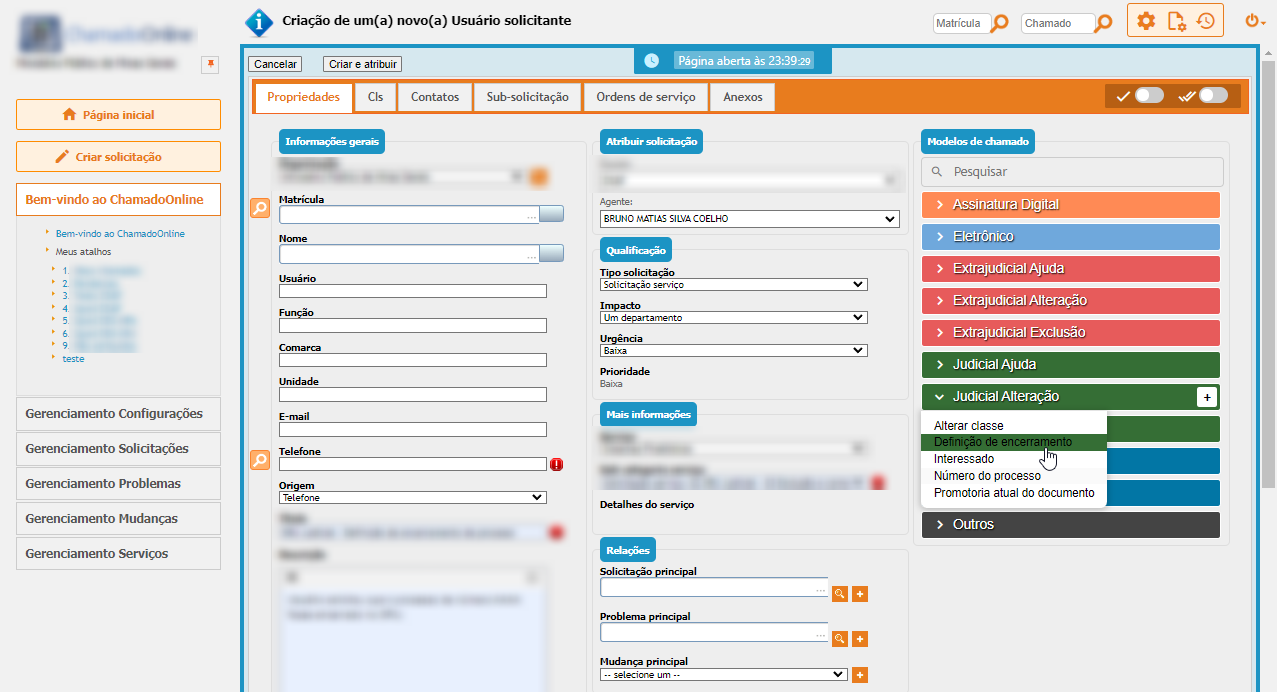
Task: Open the Tipo solicitação dropdown
Action: (733, 285)
